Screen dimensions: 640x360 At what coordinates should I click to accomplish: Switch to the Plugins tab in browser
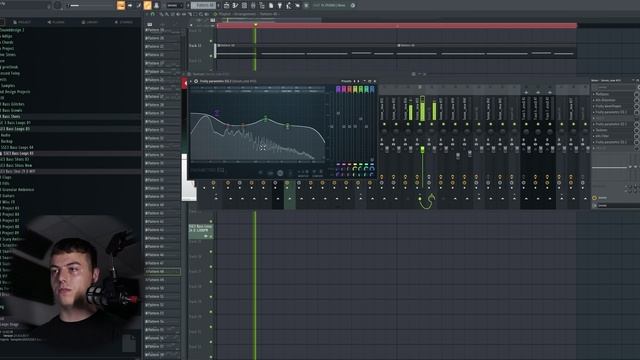coord(56,22)
